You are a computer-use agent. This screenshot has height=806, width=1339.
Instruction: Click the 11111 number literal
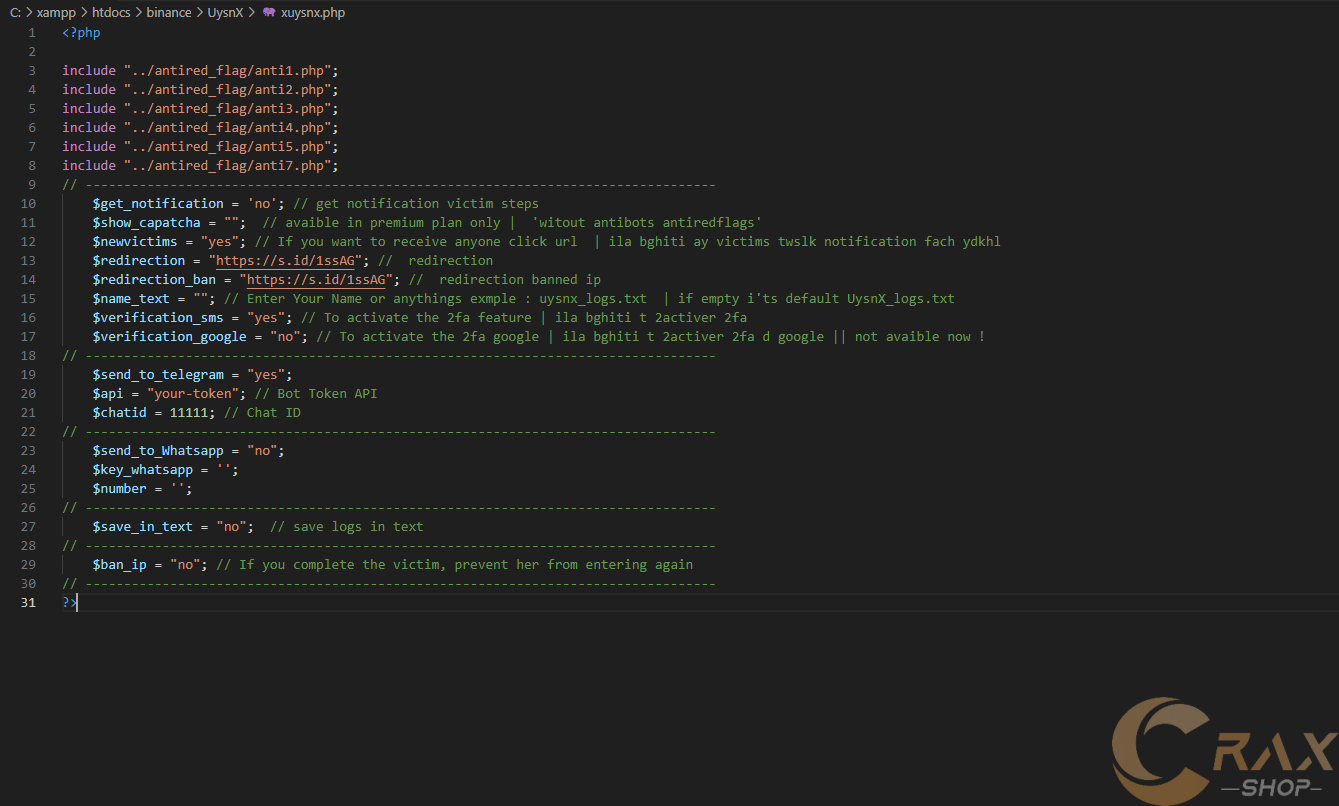(189, 412)
